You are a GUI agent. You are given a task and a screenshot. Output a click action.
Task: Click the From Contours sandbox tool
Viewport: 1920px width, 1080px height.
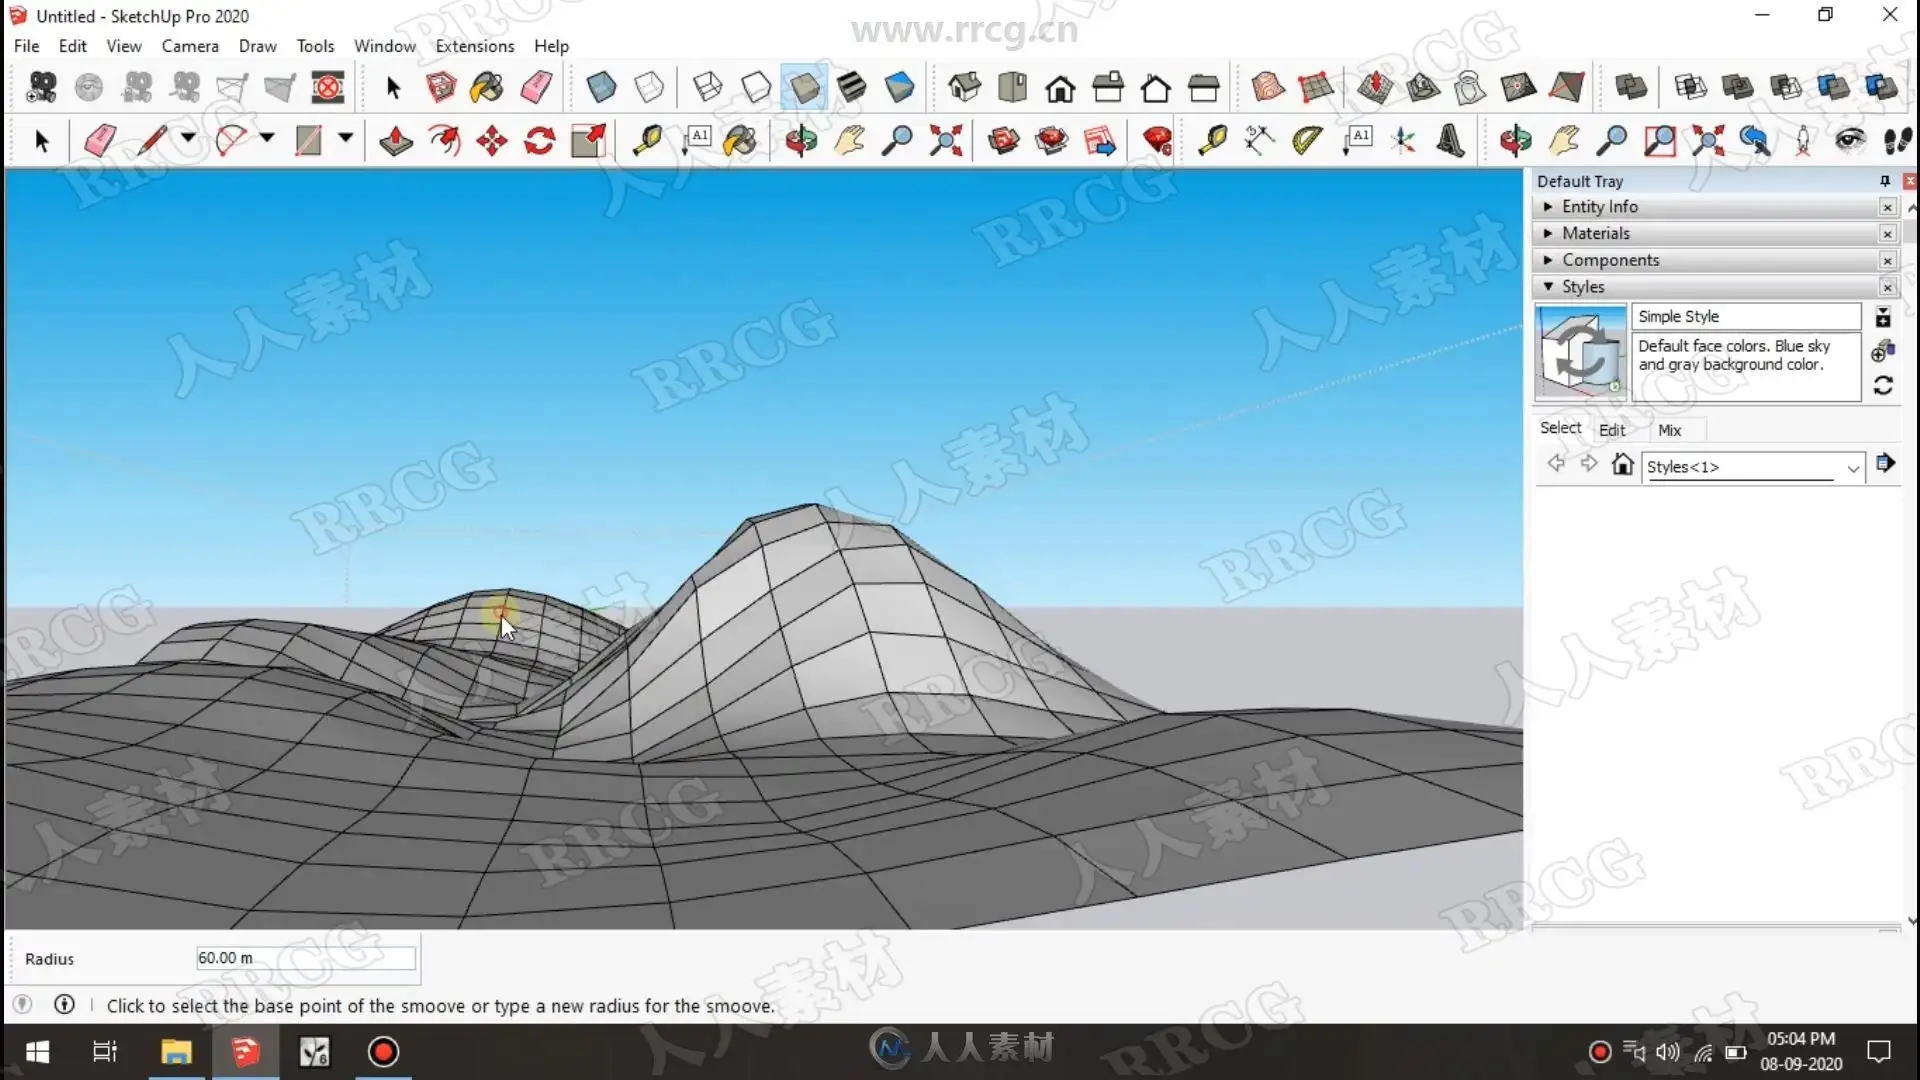point(1268,88)
